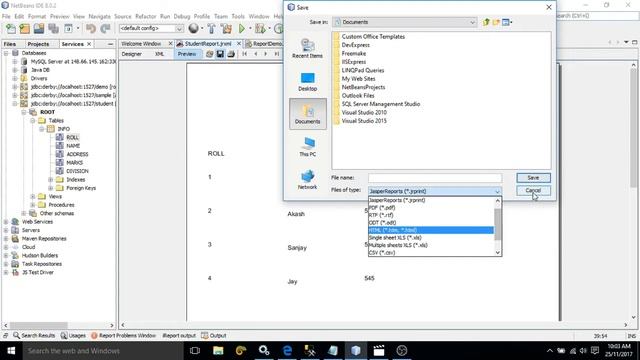Choose the highlighted HTML file type option
This screenshot has width=640, height=360.
431,230
